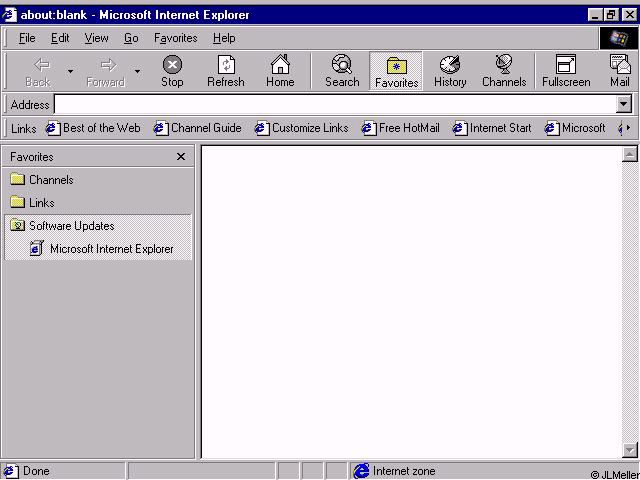640x480 pixels.
Task: Open the History pane
Action: (x=450, y=71)
